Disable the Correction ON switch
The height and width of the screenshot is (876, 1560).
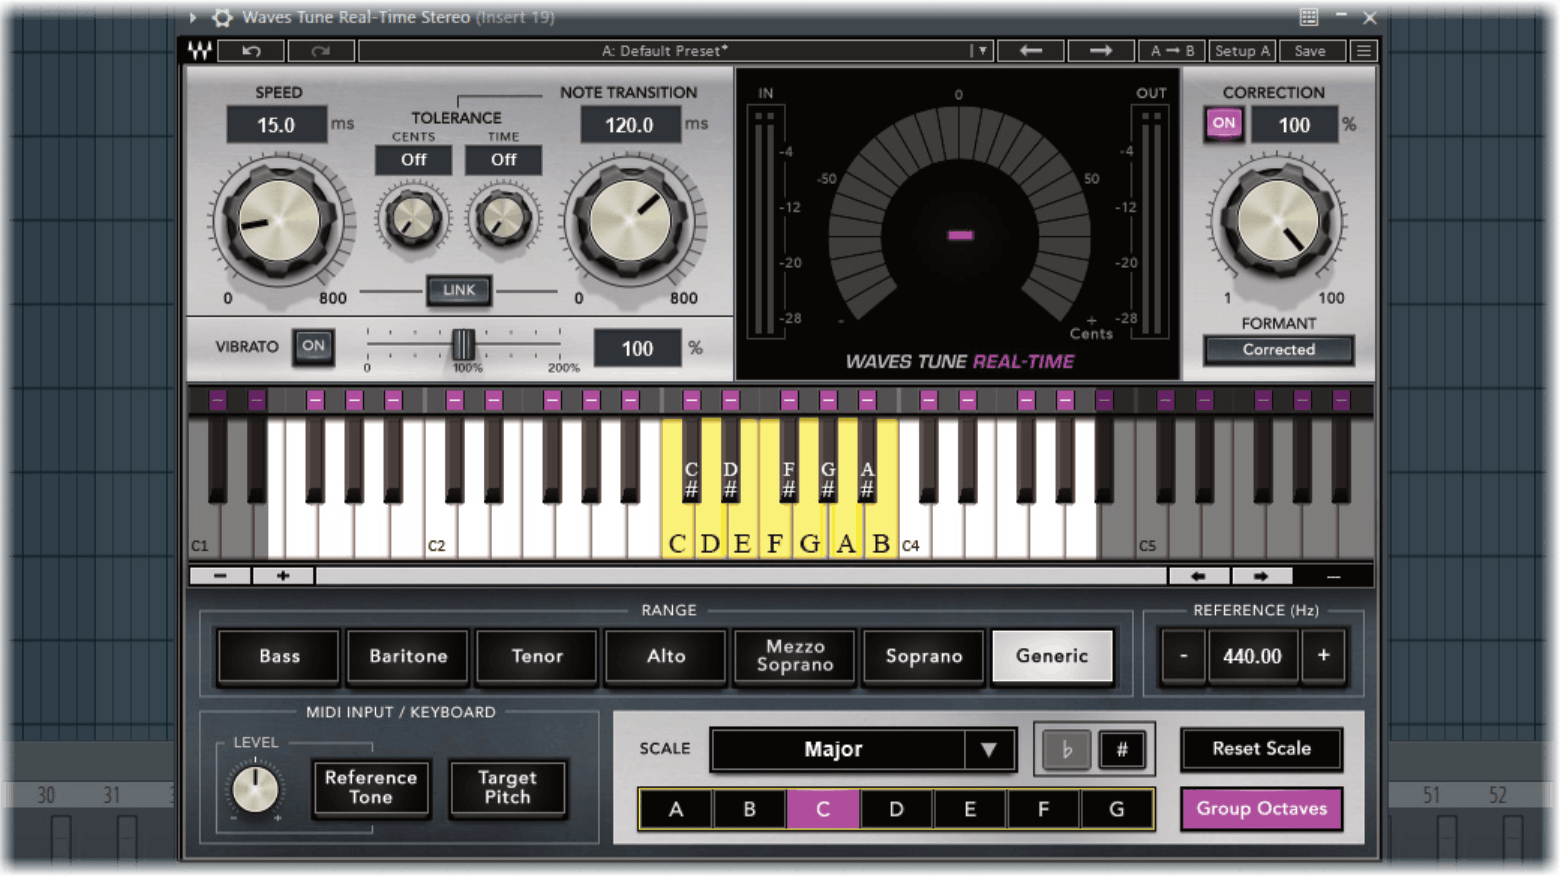1223,124
